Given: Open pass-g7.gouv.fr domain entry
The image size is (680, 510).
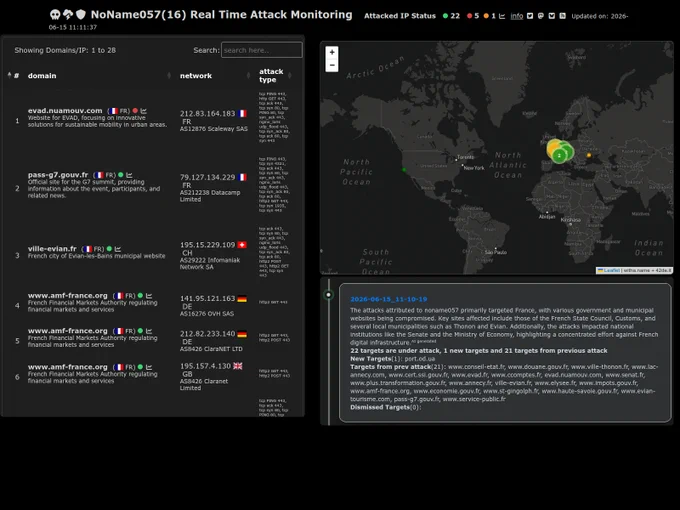Looking at the screenshot, I should click(x=58, y=175).
